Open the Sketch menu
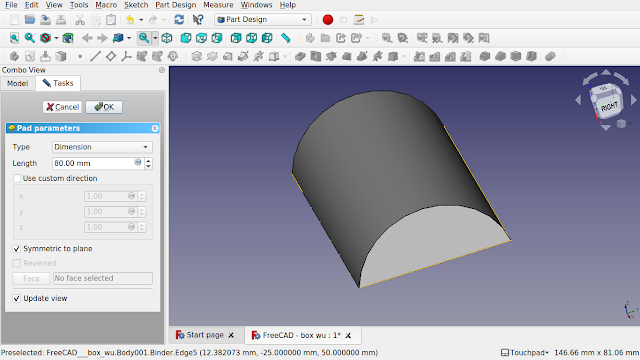The image size is (640, 360). [136, 5]
